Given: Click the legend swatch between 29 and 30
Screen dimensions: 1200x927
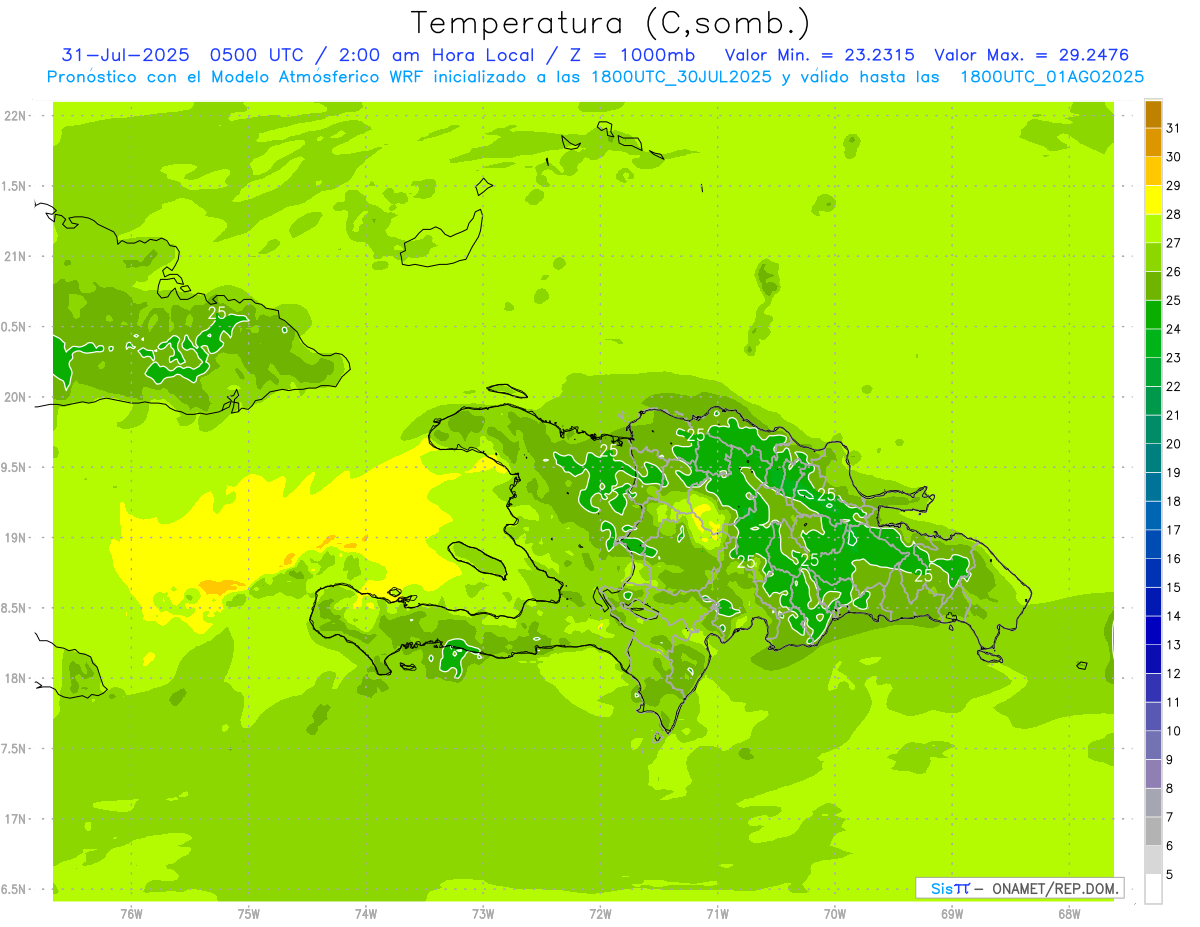Looking at the screenshot, I should tap(1153, 172).
